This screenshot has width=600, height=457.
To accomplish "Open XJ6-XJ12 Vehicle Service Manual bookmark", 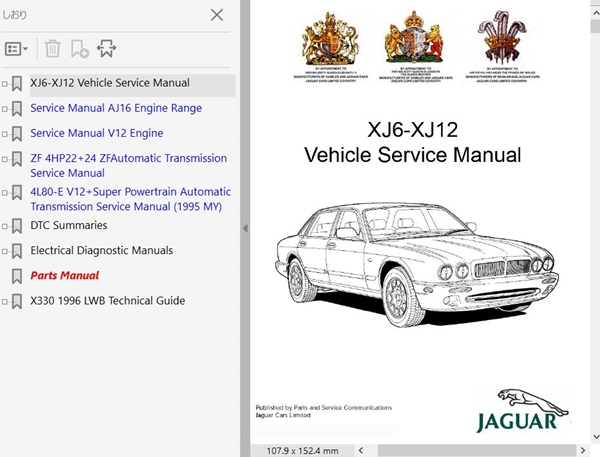I will pos(110,83).
